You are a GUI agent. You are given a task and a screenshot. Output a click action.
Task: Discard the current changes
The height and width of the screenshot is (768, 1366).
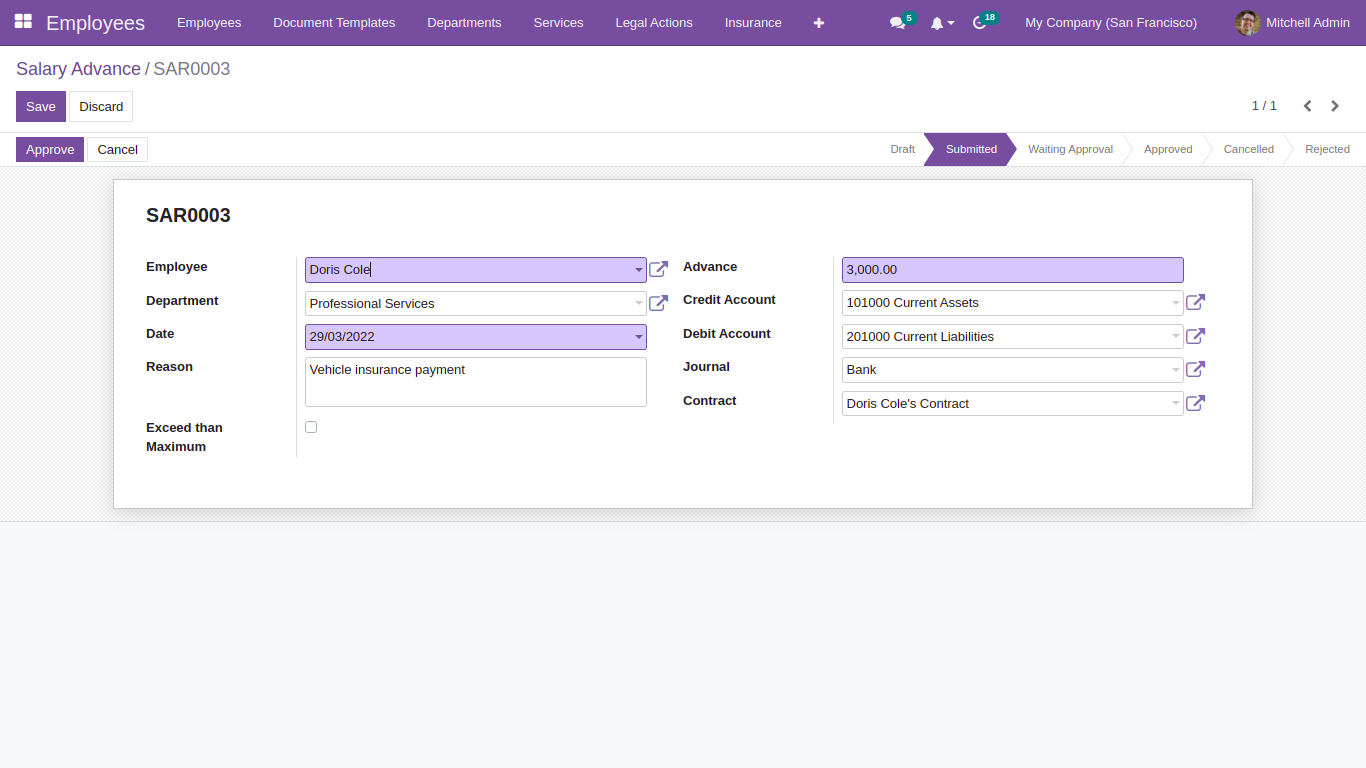100,106
